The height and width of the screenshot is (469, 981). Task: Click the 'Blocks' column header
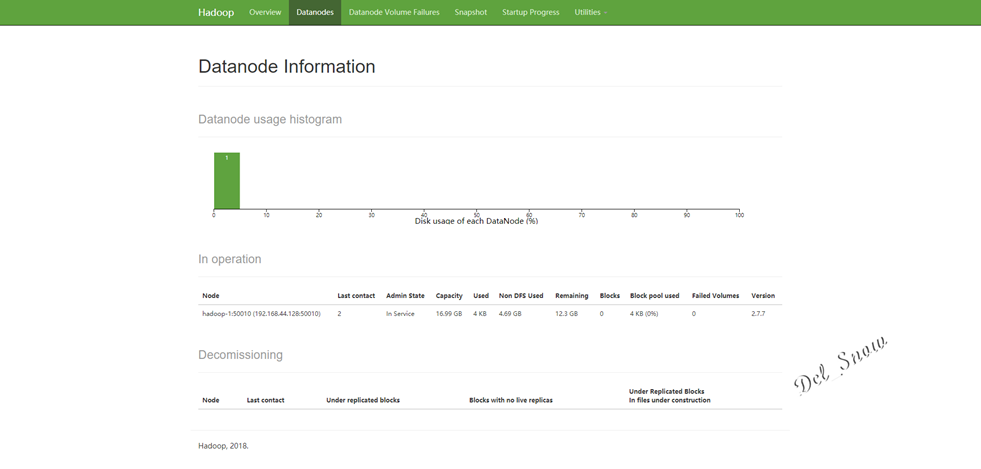click(x=609, y=296)
